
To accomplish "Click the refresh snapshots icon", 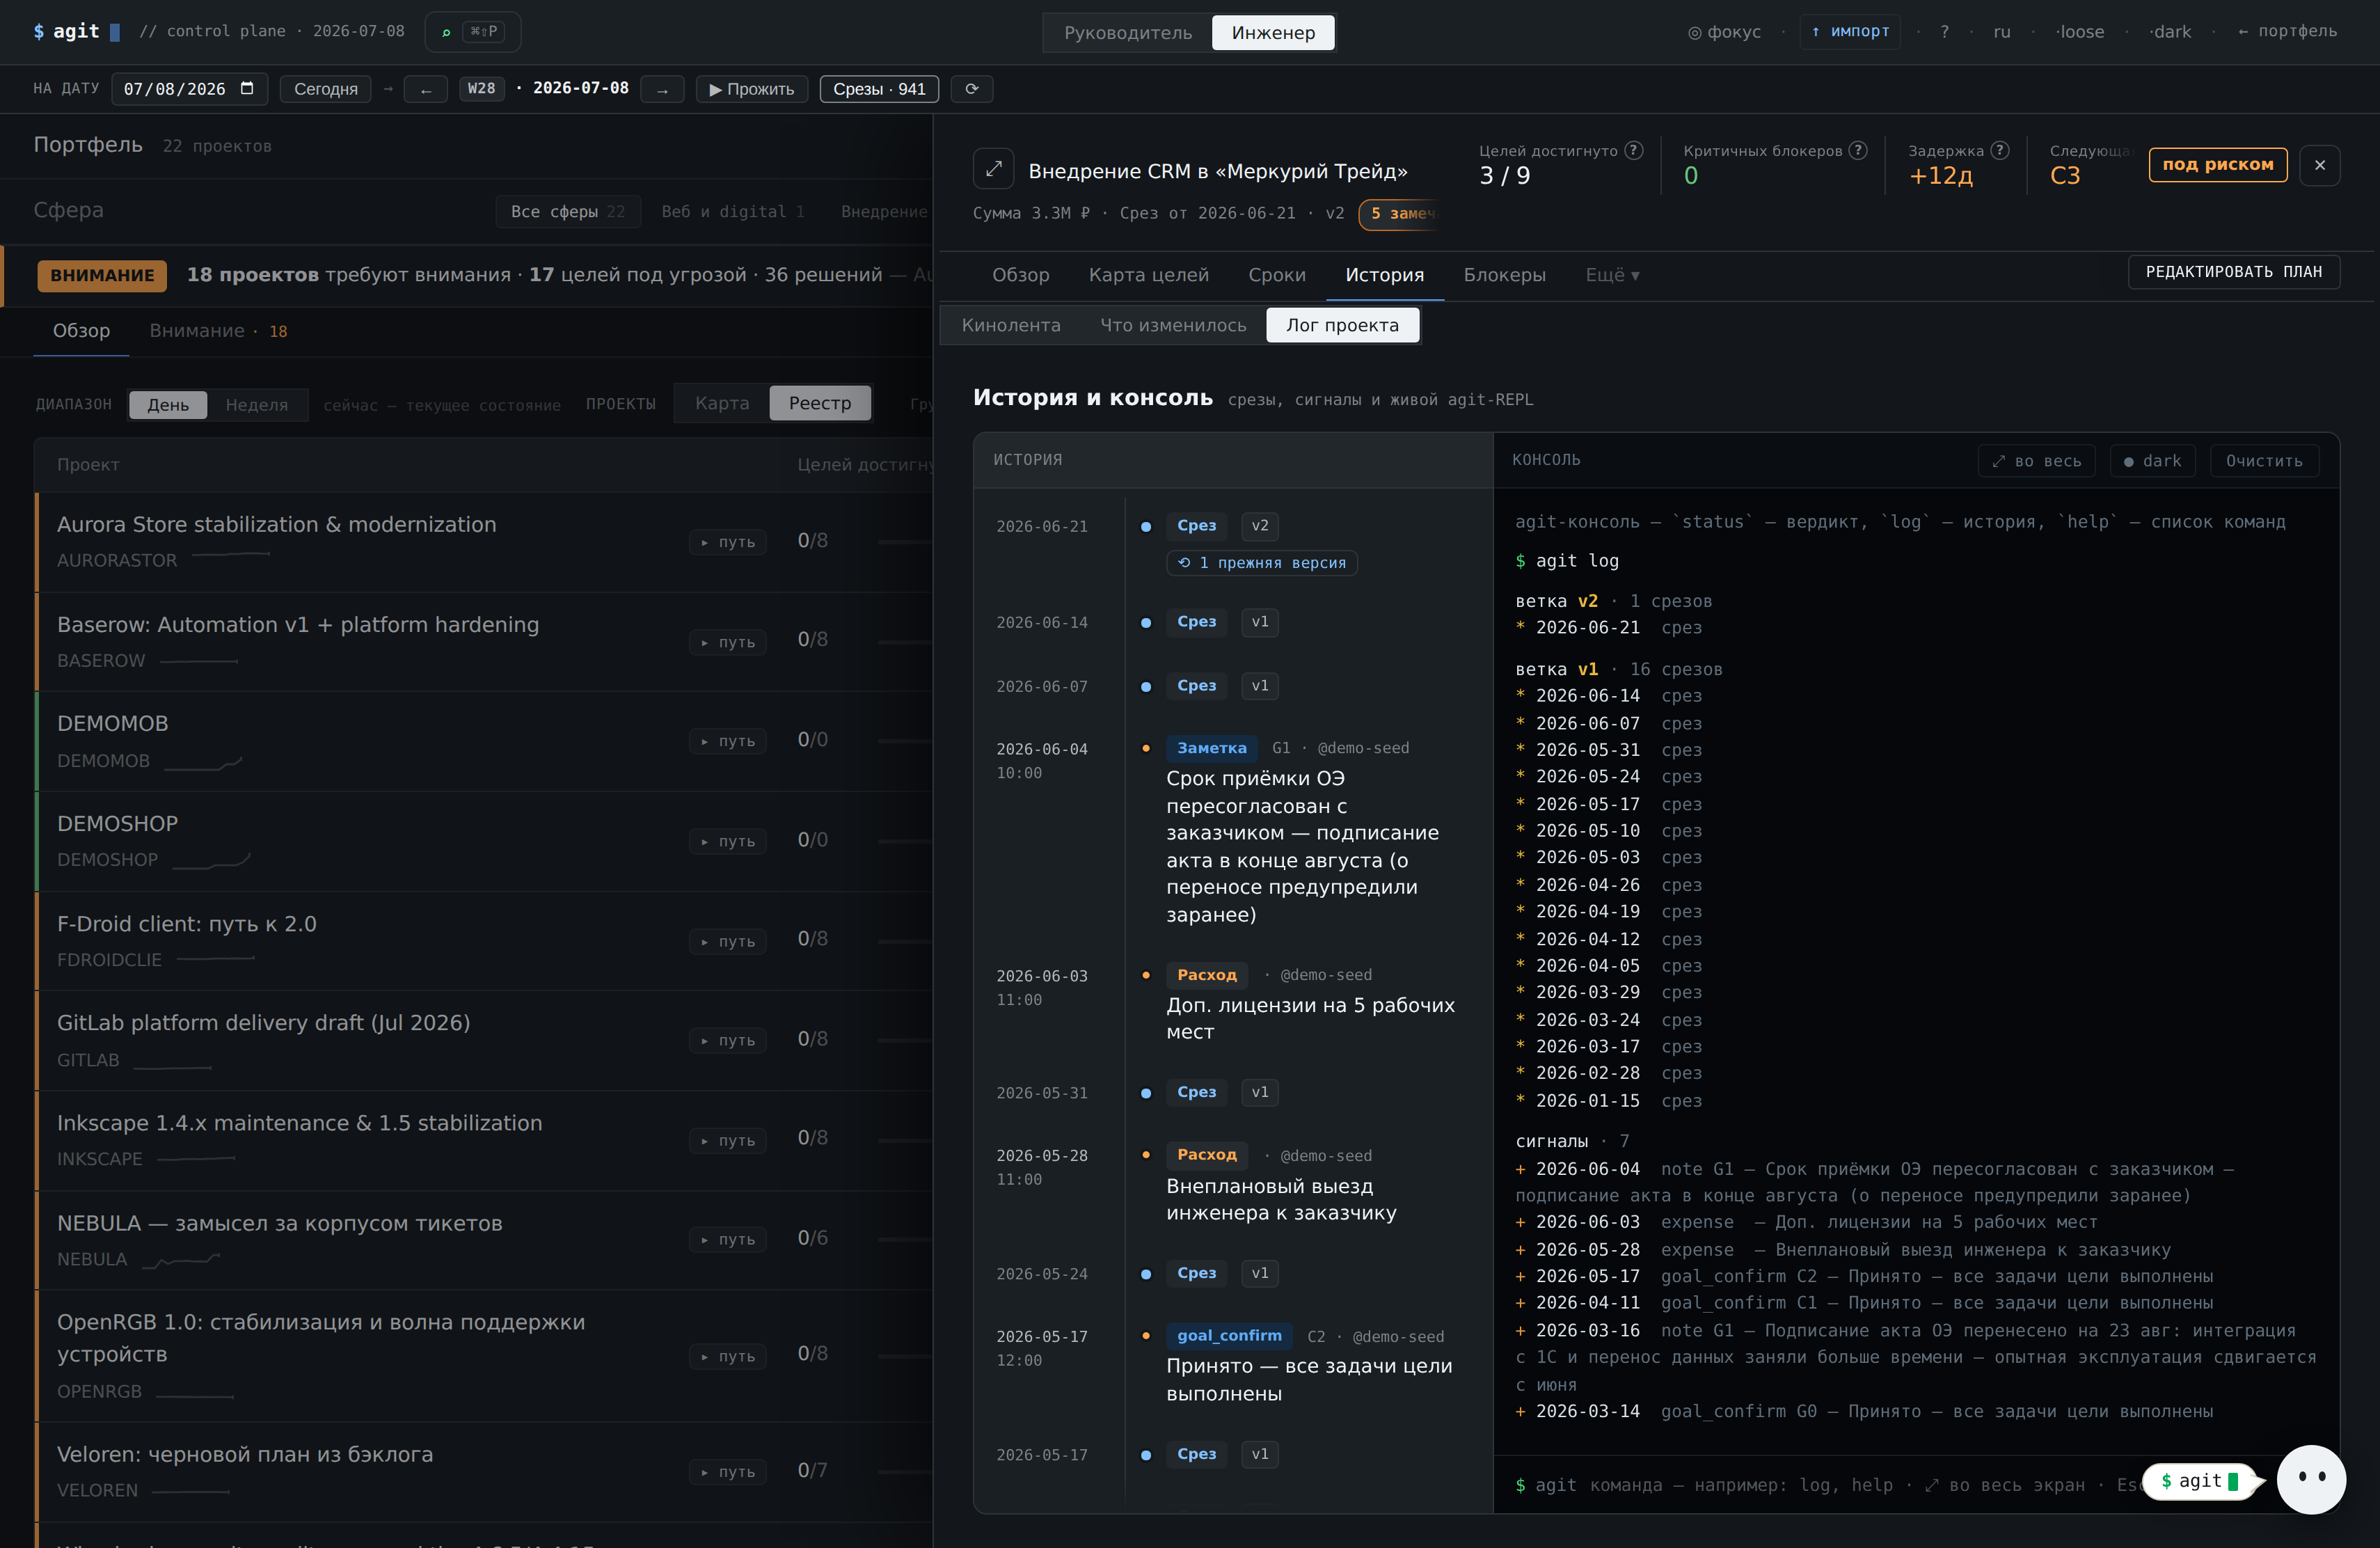I will click(971, 89).
